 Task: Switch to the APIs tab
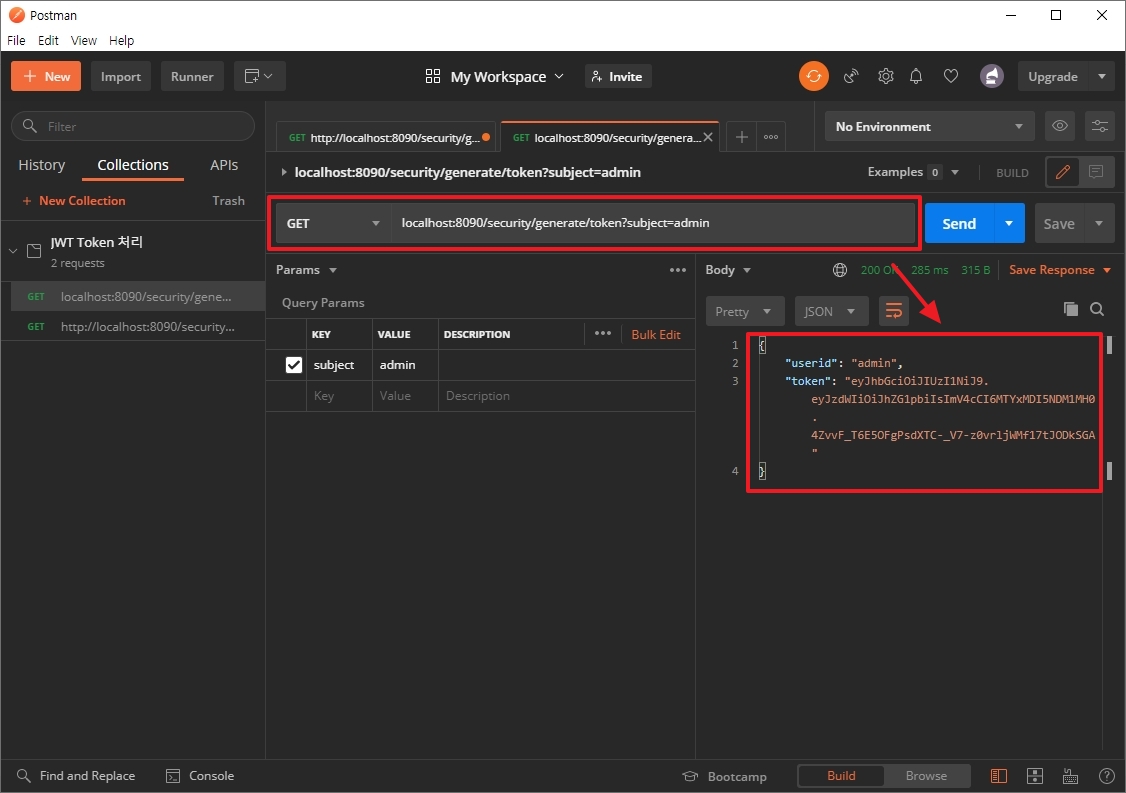[224, 165]
